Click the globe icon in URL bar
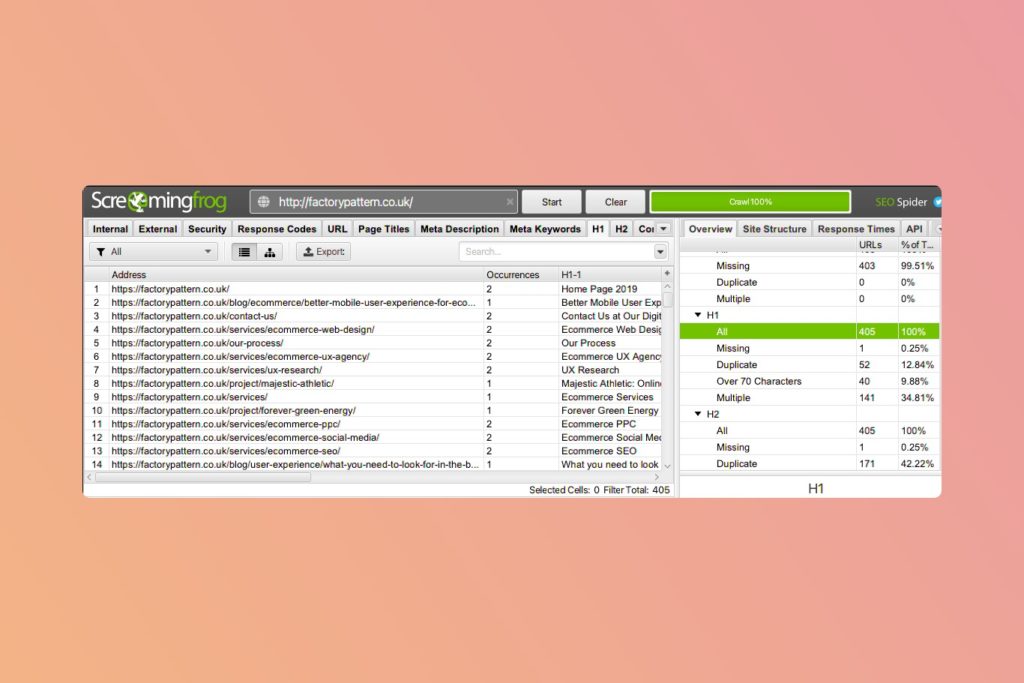The width and height of the screenshot is (1024, 683). click(x=264, y=202)
